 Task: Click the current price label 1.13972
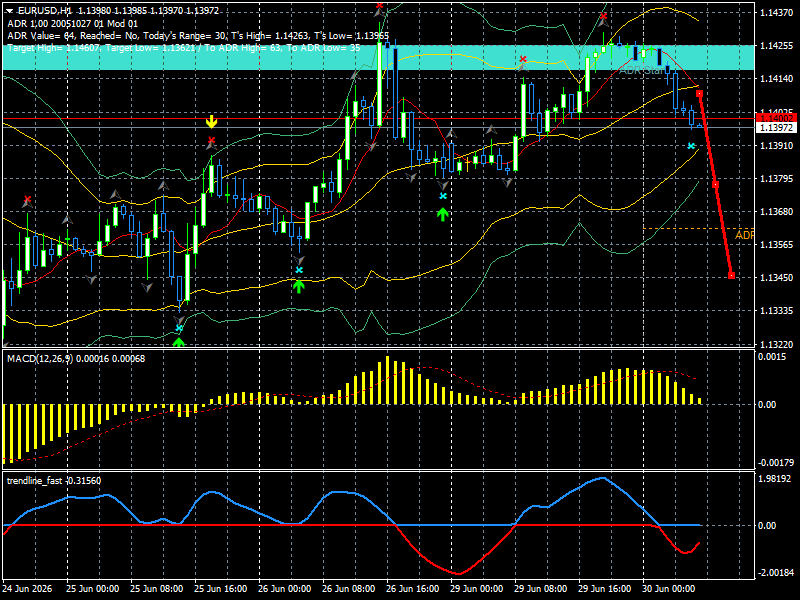pyautogui.click(x=777, y=128)
